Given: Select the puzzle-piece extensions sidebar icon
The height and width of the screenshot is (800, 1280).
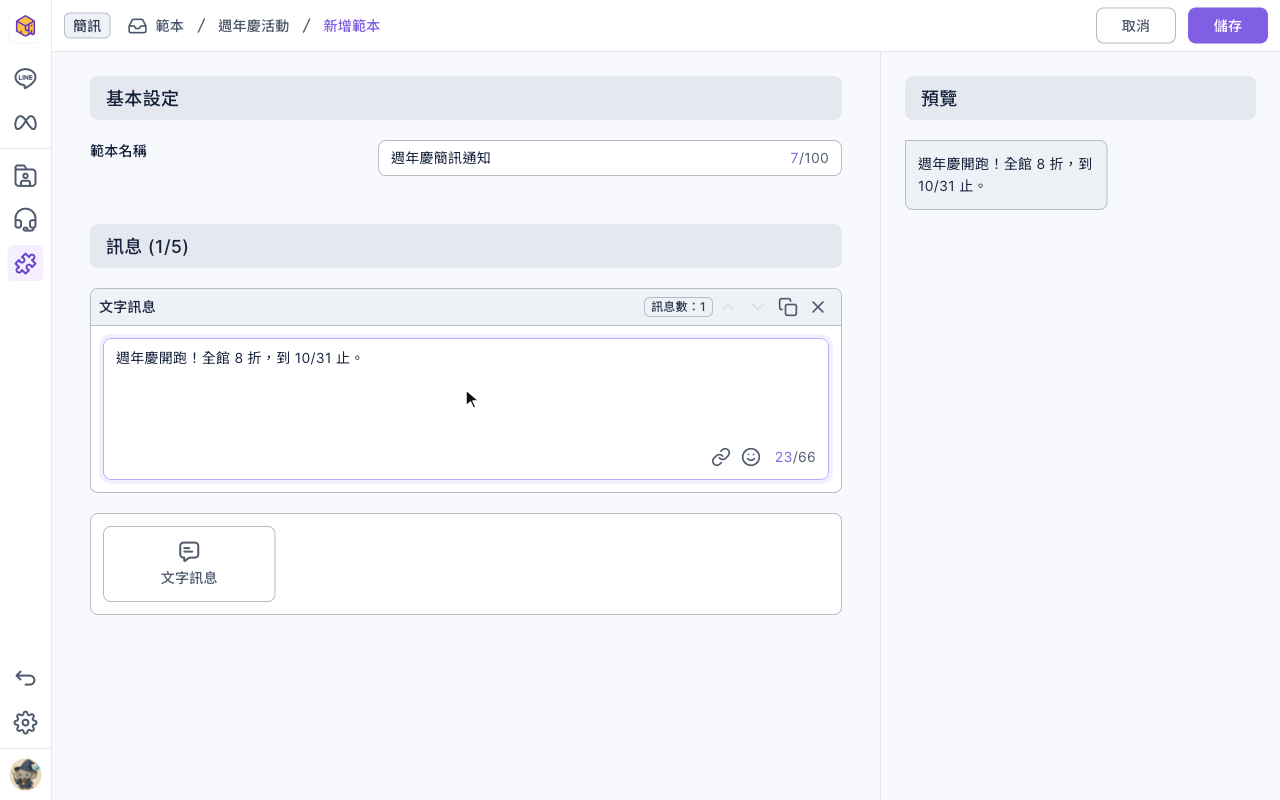Looking at the screenshot, I should (x=25, y=263).
